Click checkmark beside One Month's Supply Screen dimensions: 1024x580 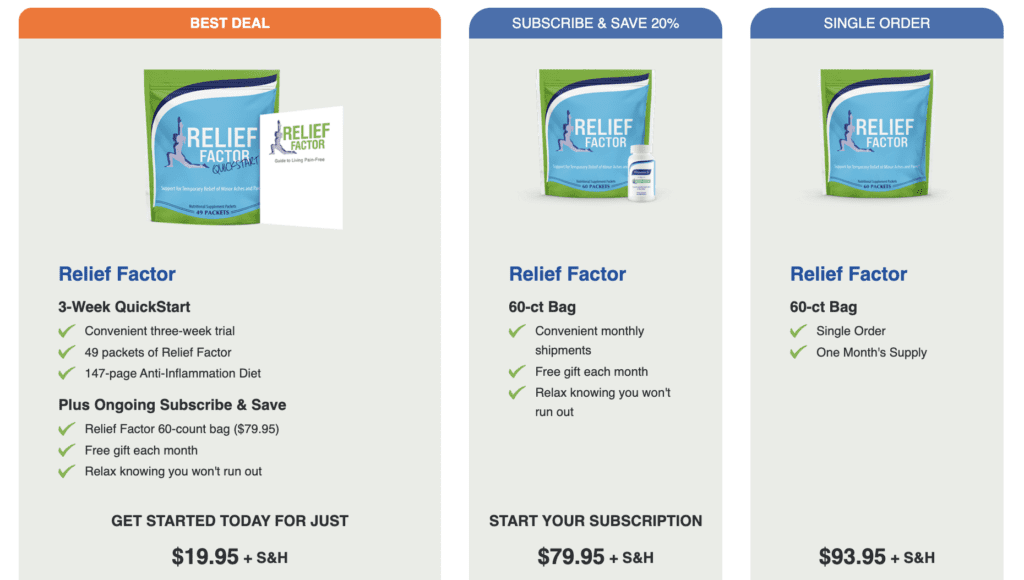798,353
